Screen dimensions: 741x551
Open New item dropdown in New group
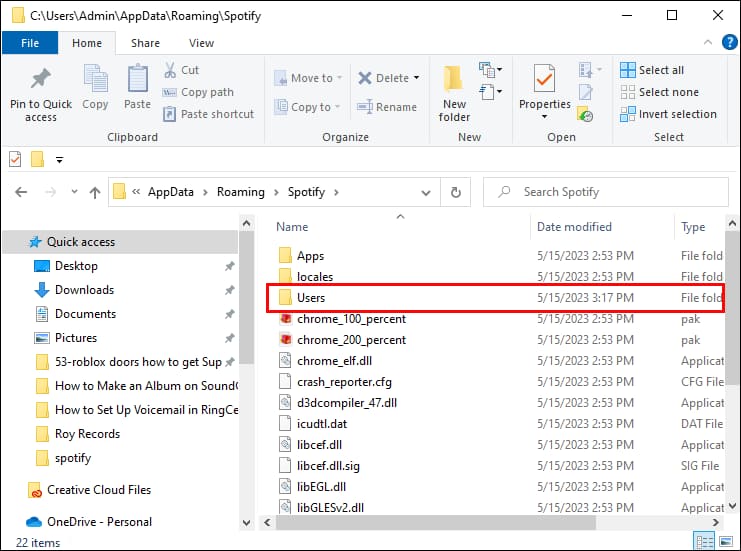tap(491, 70)
